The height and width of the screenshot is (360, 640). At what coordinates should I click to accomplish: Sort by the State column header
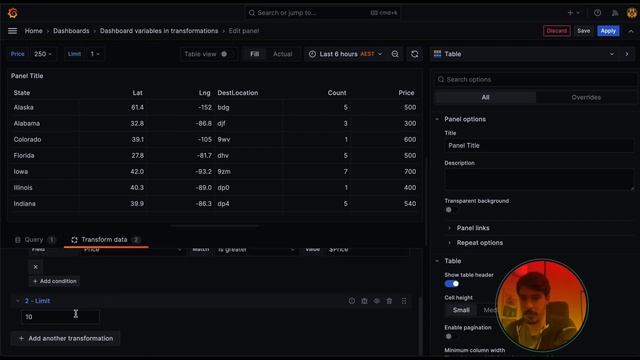tap(22, 93)
